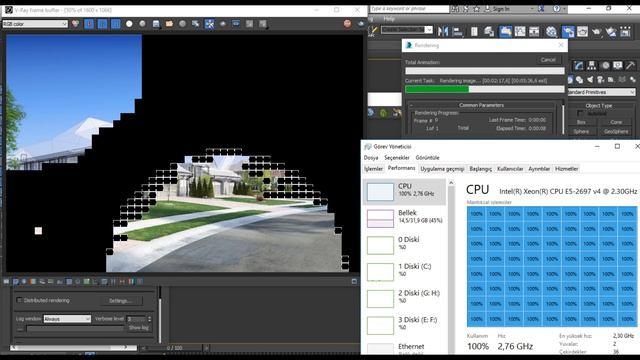Open the Log window Always dropdown

click(x=67, y=319)
